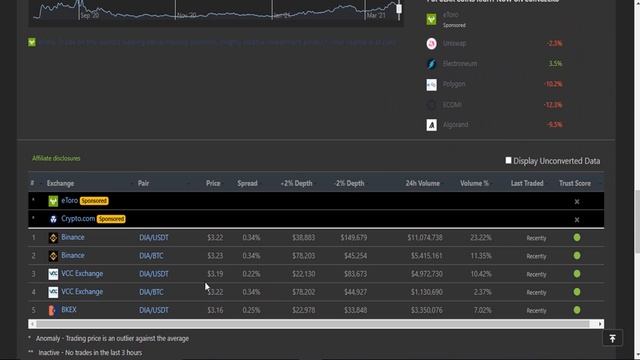Click the $3.19 price cell

pyautogui.click(x=215, y=274)
